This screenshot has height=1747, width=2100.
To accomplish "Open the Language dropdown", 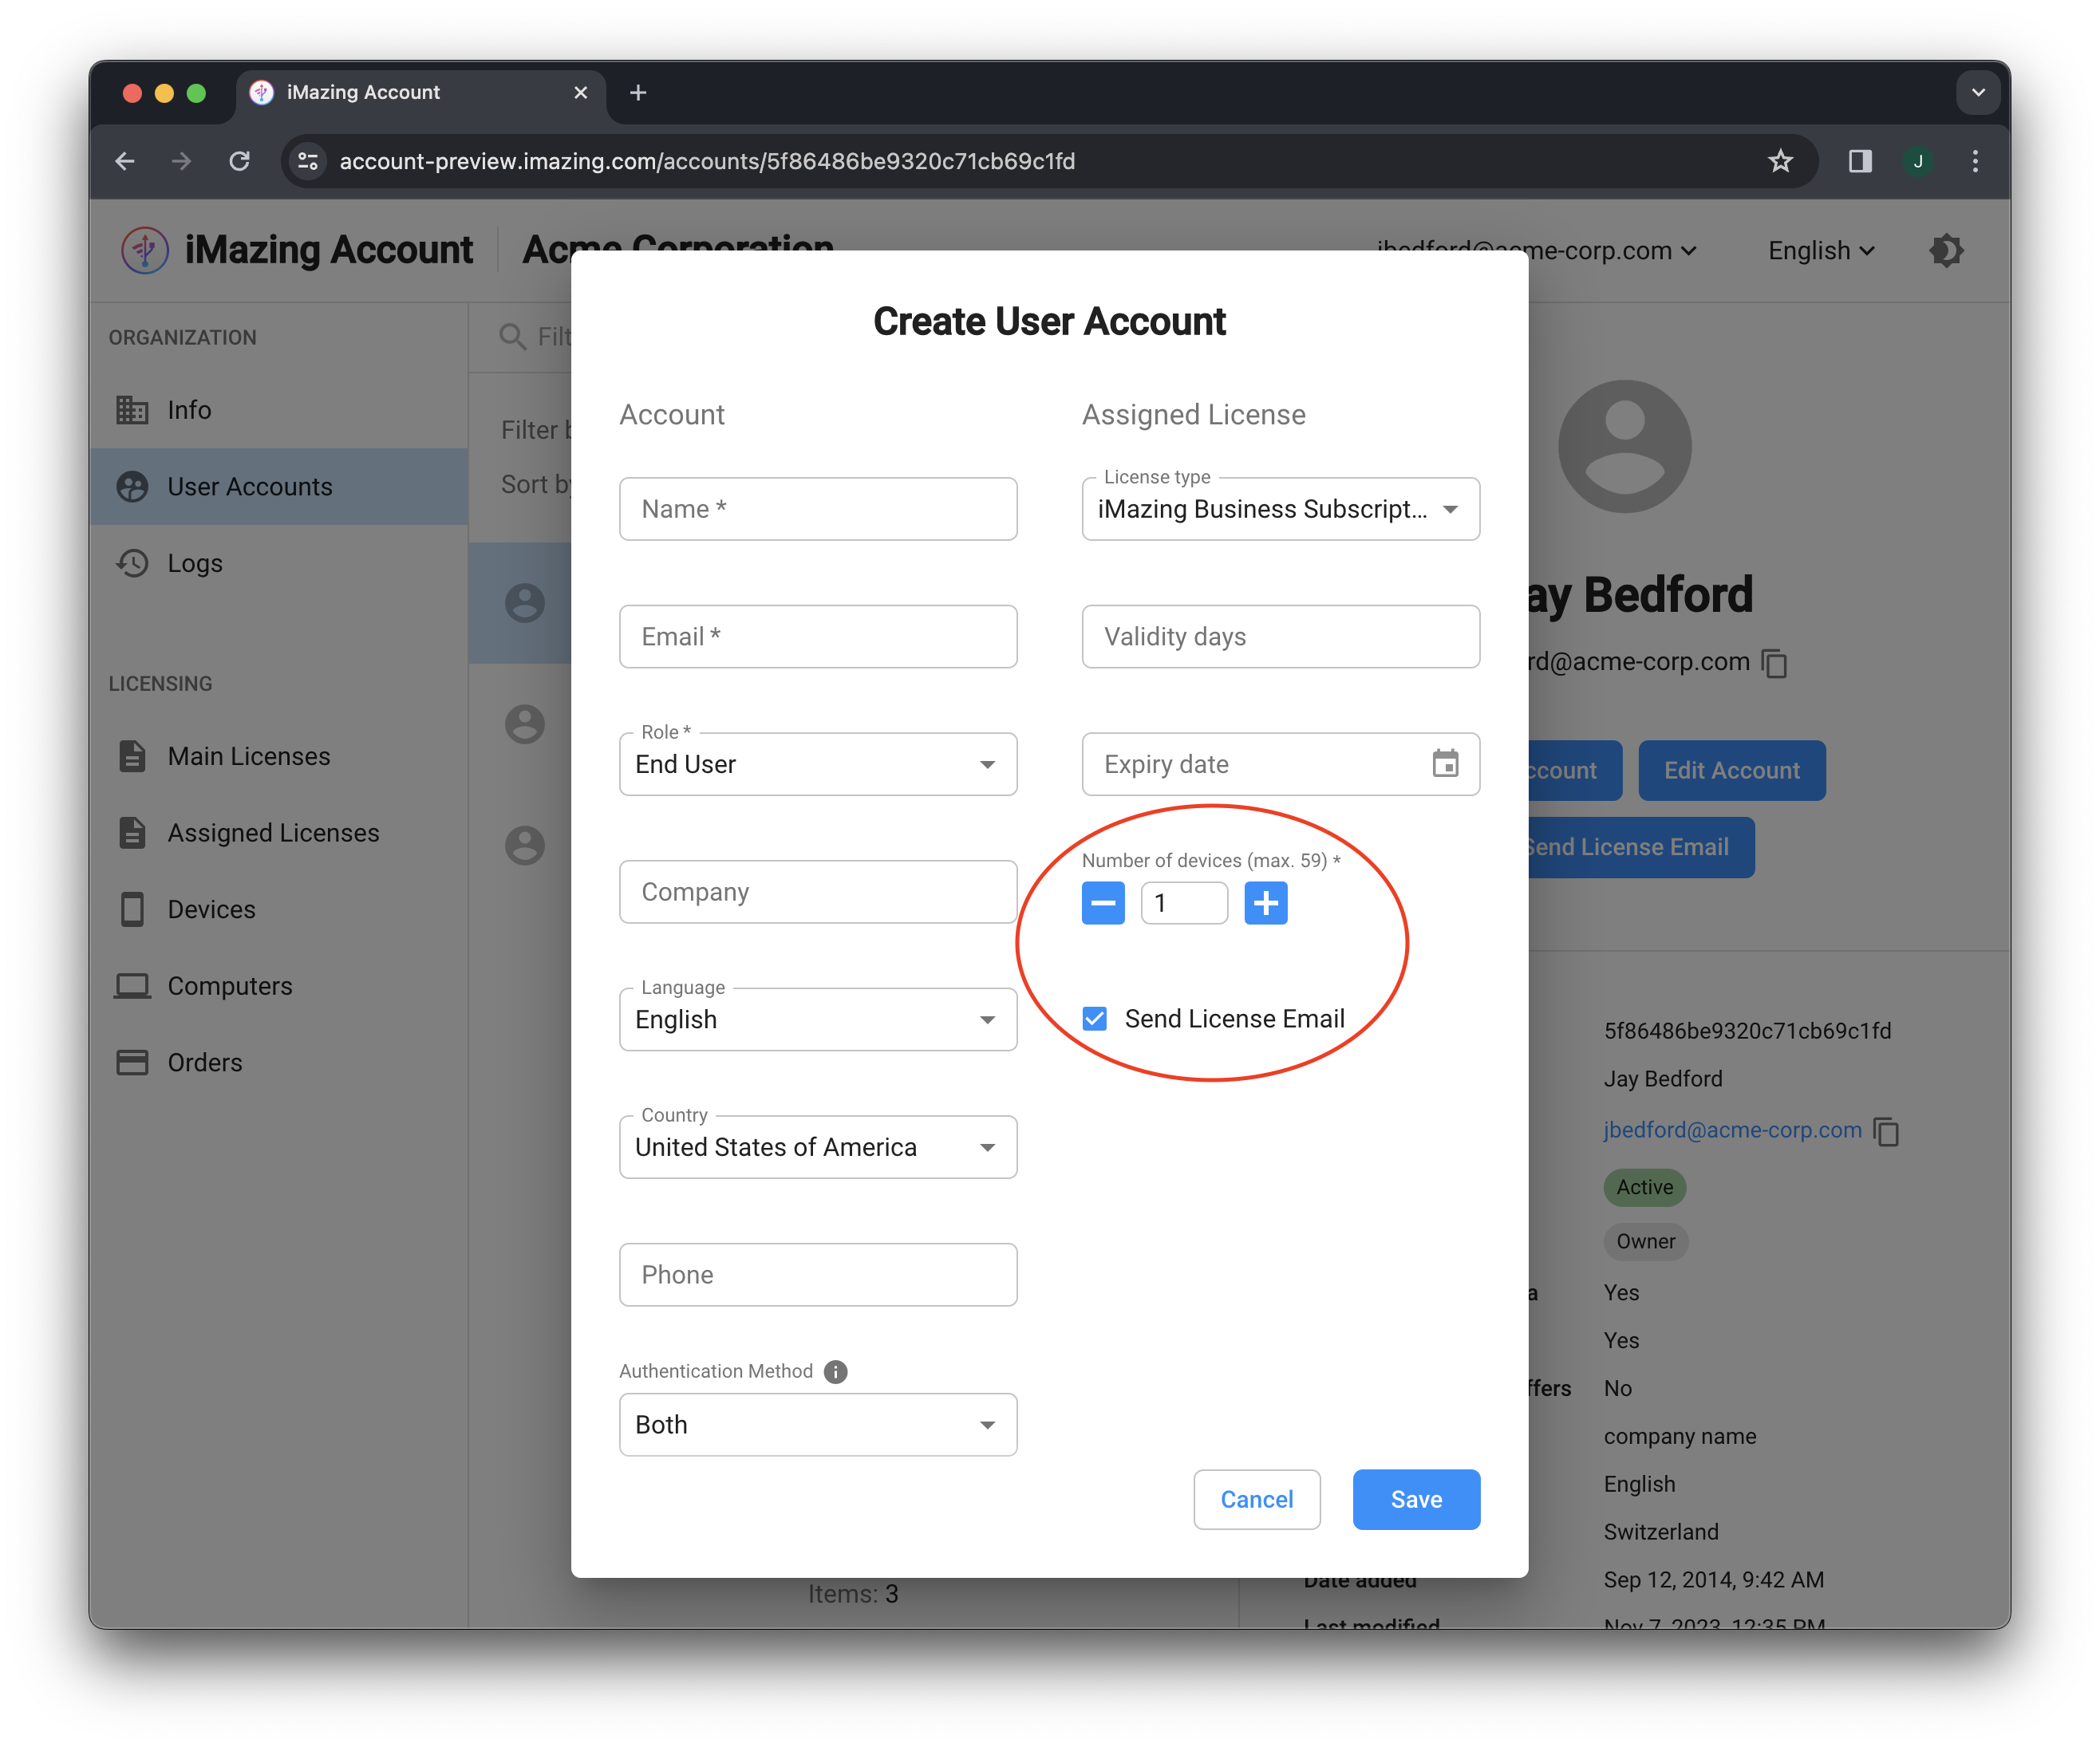I will click(x=818, y=1019).
